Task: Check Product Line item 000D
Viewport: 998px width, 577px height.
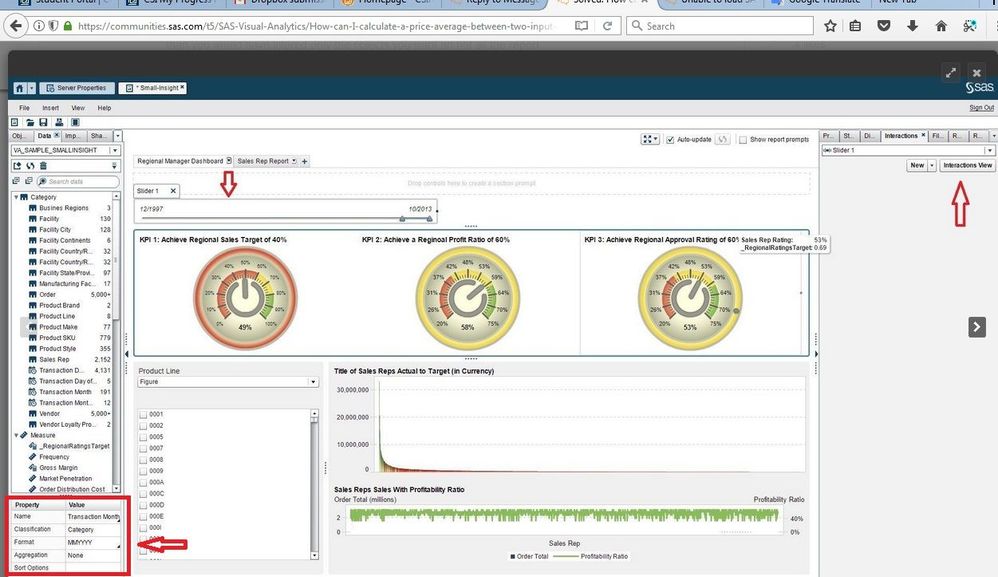Action: point(143,505)
